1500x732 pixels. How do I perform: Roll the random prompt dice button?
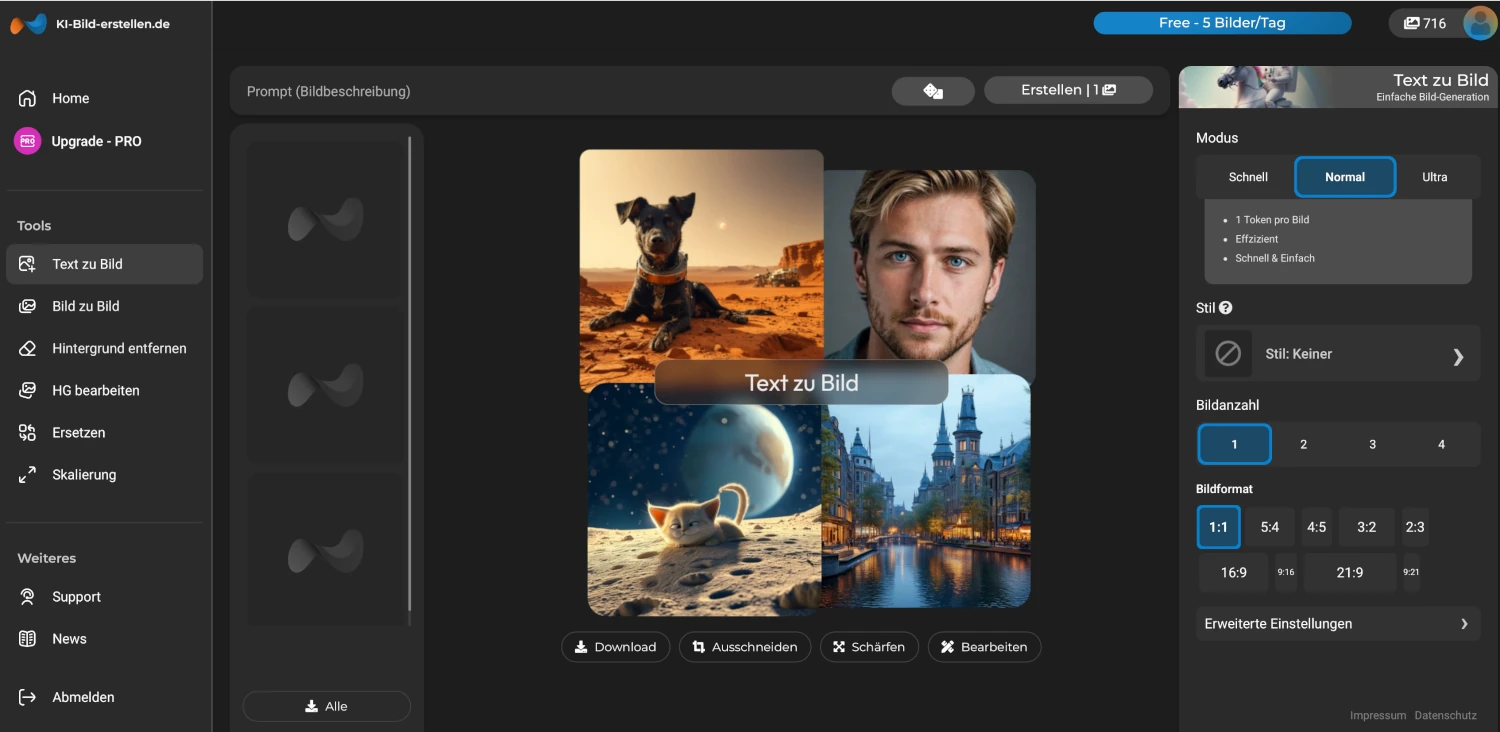(x=933, y=91)
